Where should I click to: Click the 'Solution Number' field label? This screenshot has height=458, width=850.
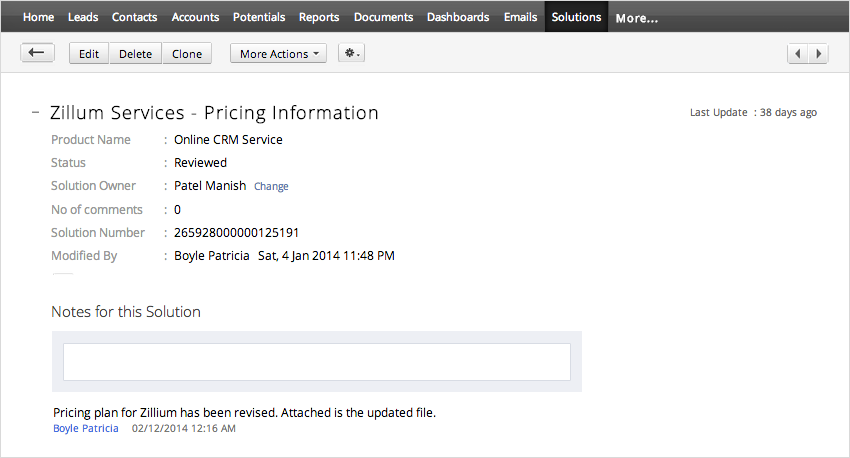coord(98,233)
